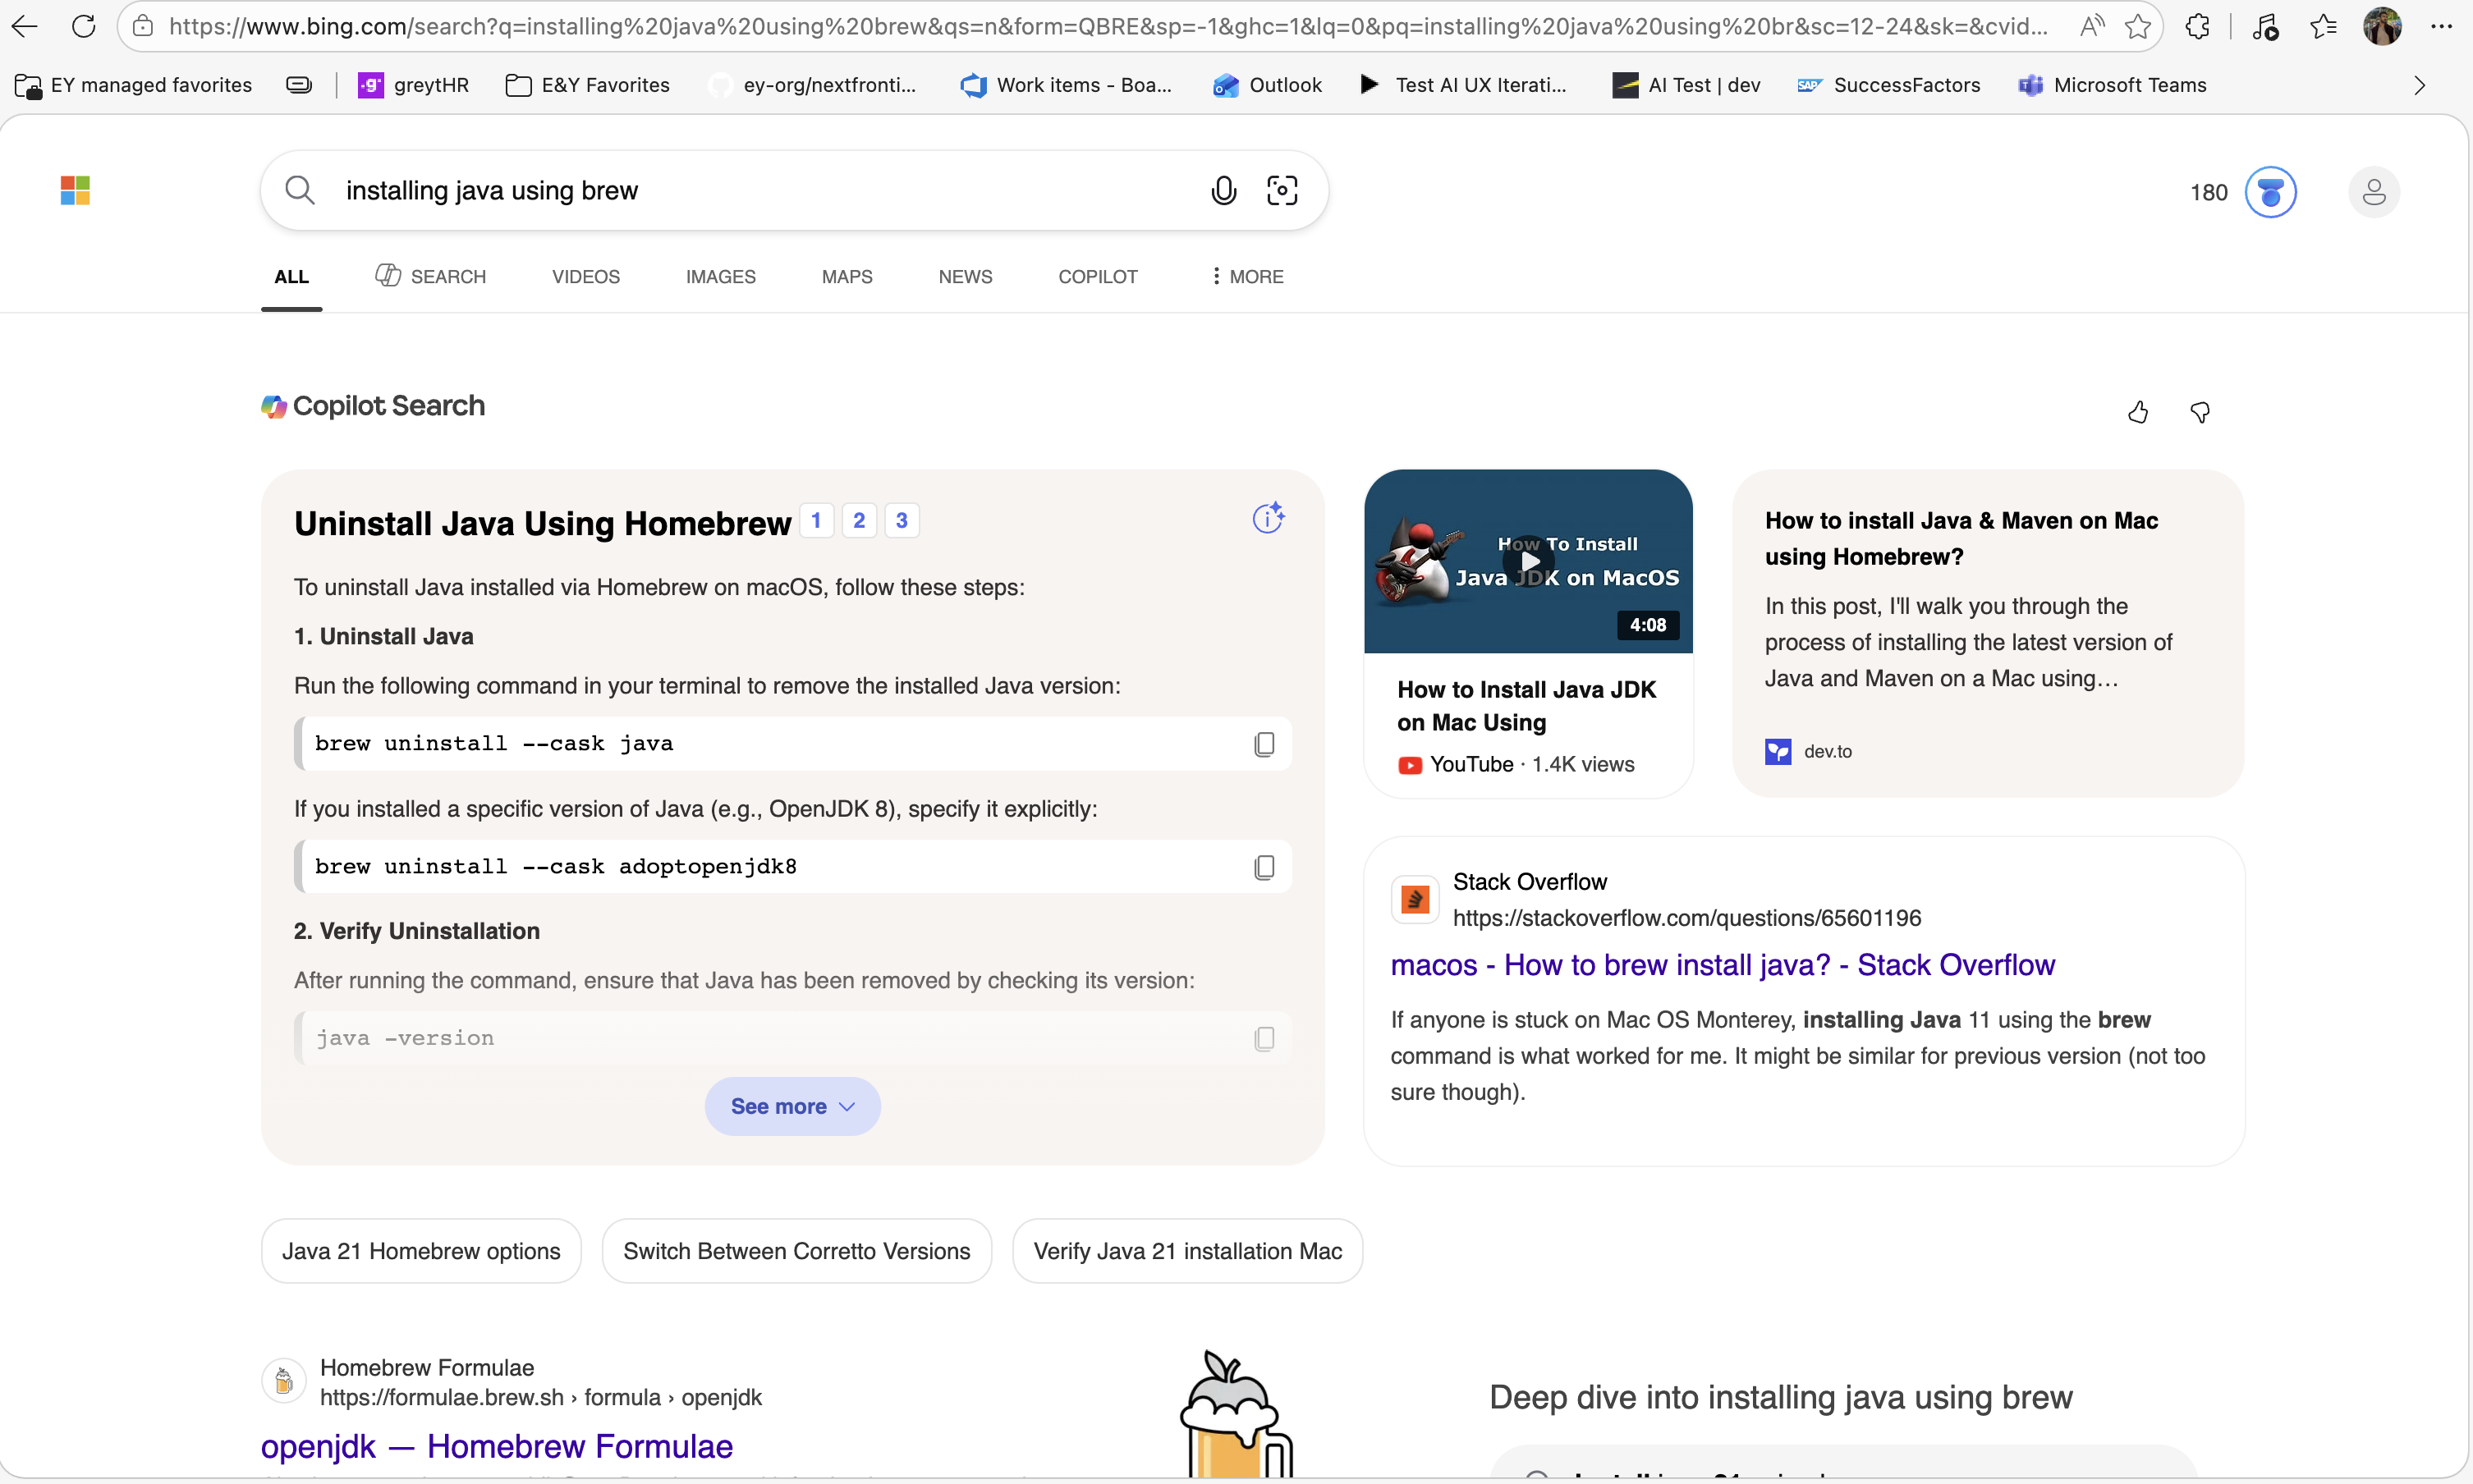Click the browser back arrow
The height and width of the screenshot is (1484, 2473).
tap(25, 27)
